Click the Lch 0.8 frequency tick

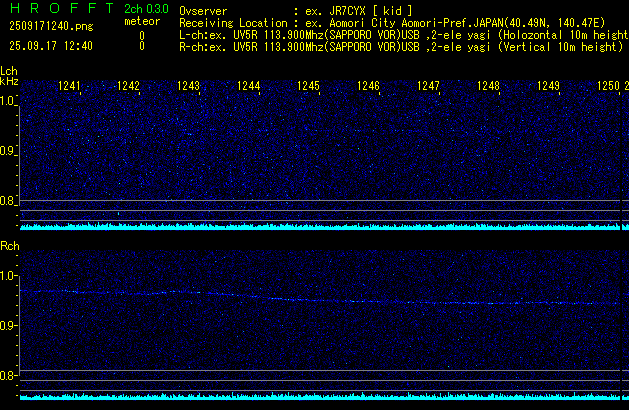[8, 201]
